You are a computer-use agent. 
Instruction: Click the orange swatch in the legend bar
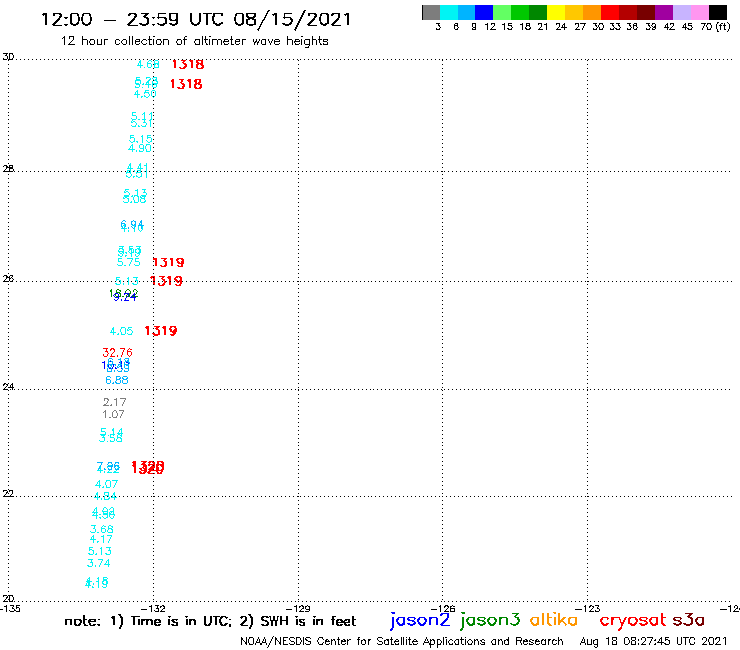(592, 12)
